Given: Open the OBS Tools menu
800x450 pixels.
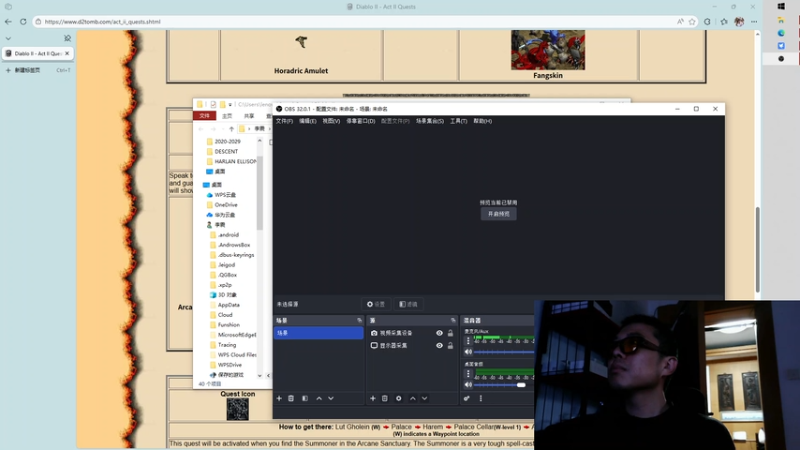Looking at the screenshot, I should coord(458,121).
